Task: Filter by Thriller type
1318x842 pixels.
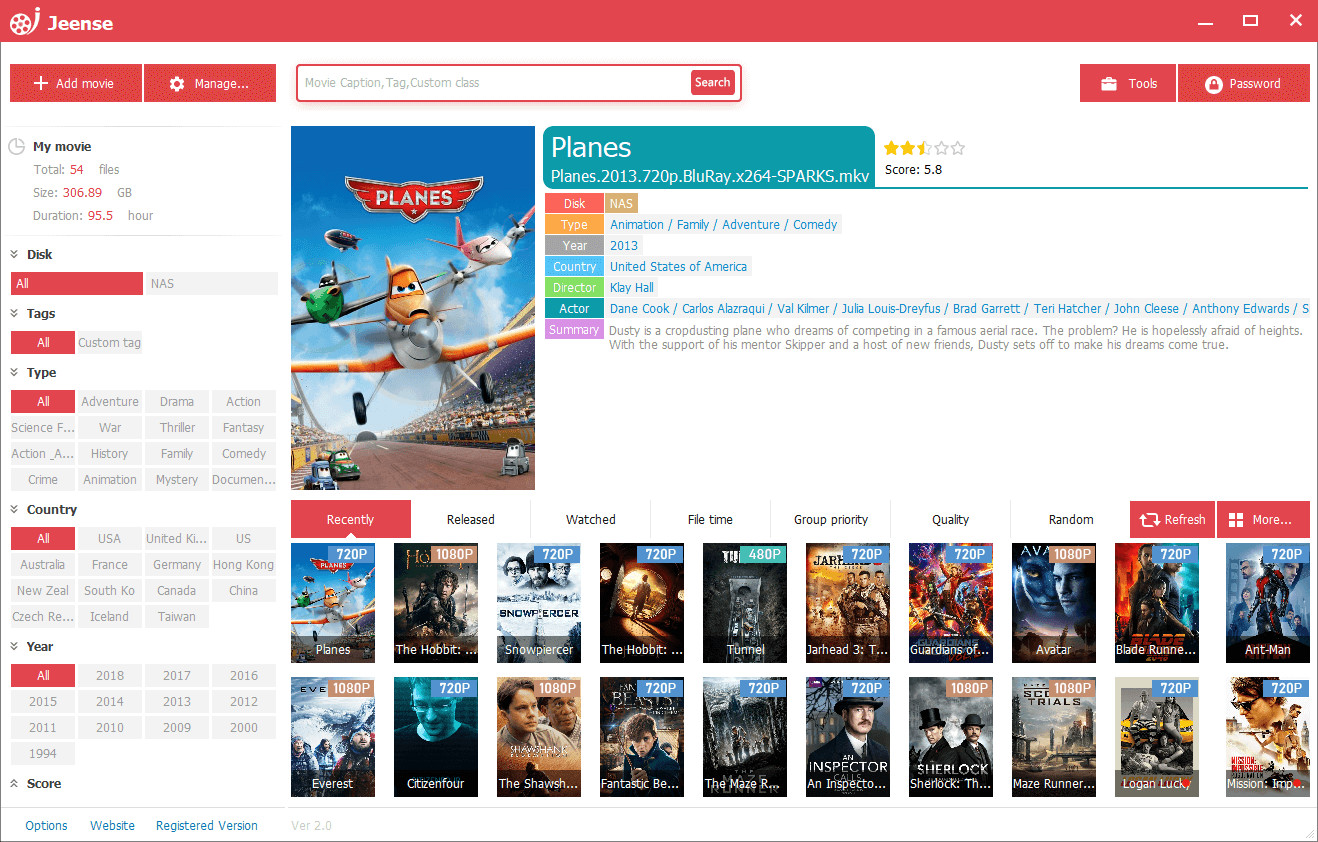Action: point(177,428)
